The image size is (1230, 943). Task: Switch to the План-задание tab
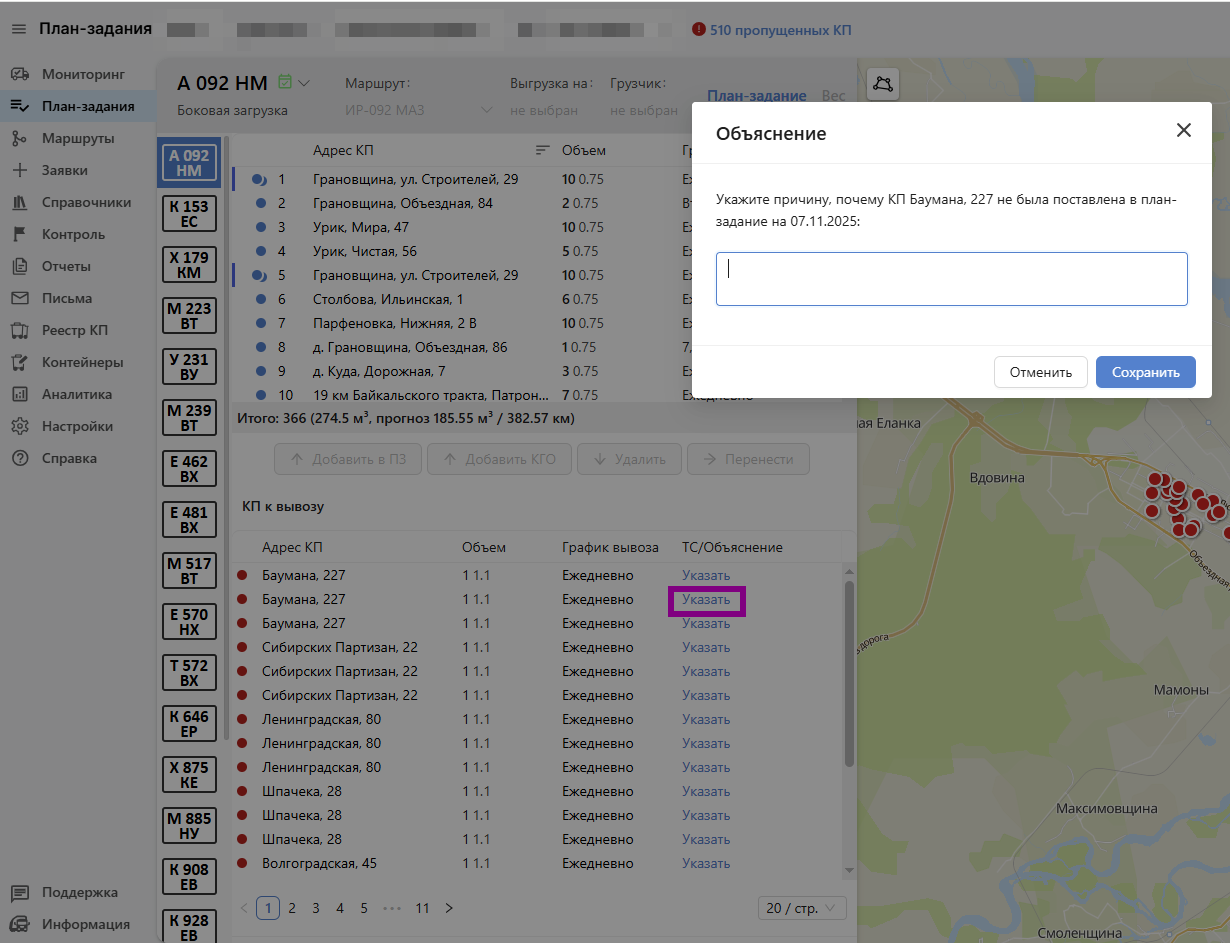(x=756, y=96)
